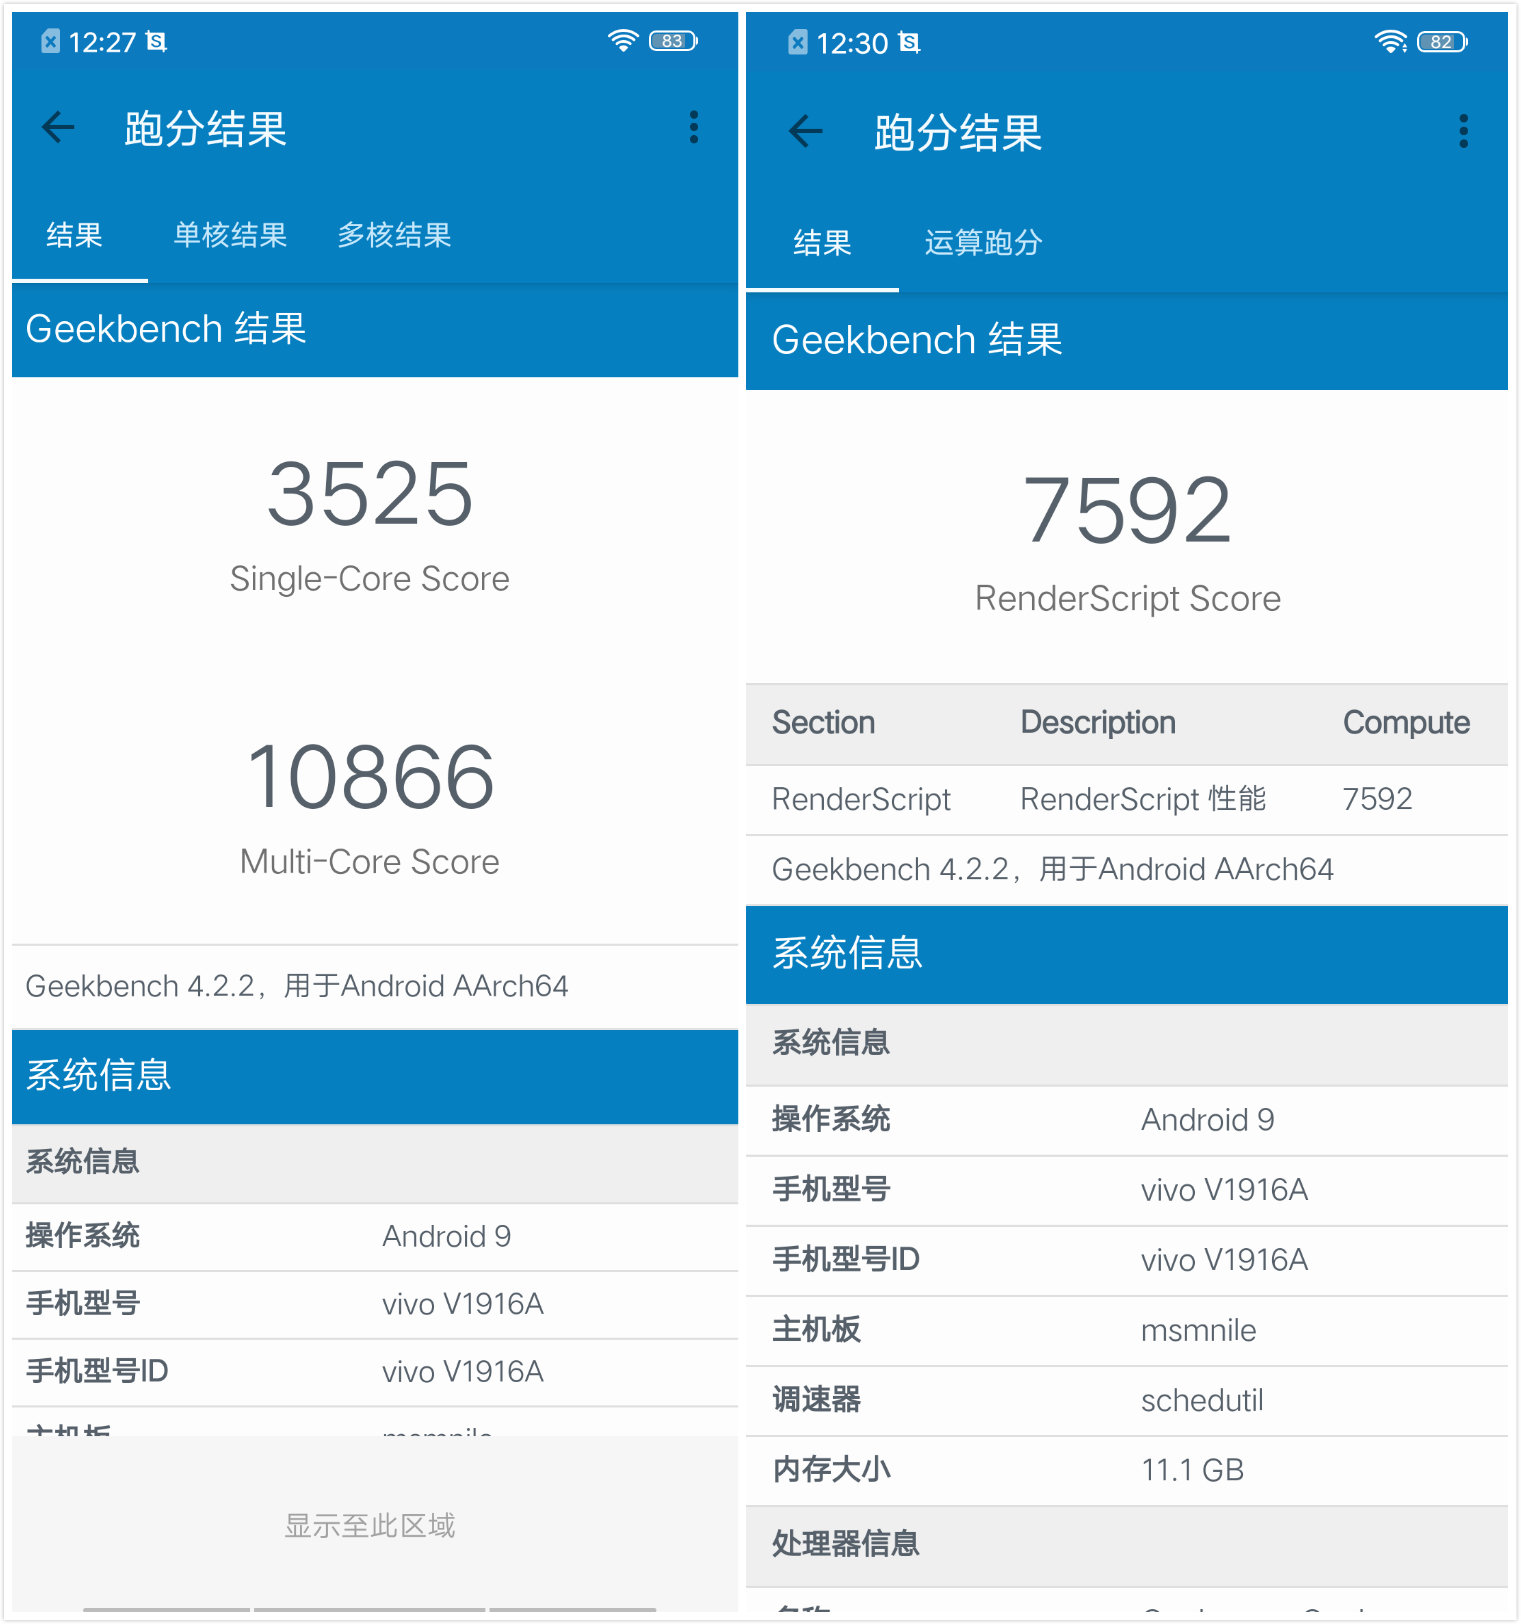Viewport: 1521px width, 1624px height.
Task: Tap RenderScript section cell
Action: click(861, 799)
